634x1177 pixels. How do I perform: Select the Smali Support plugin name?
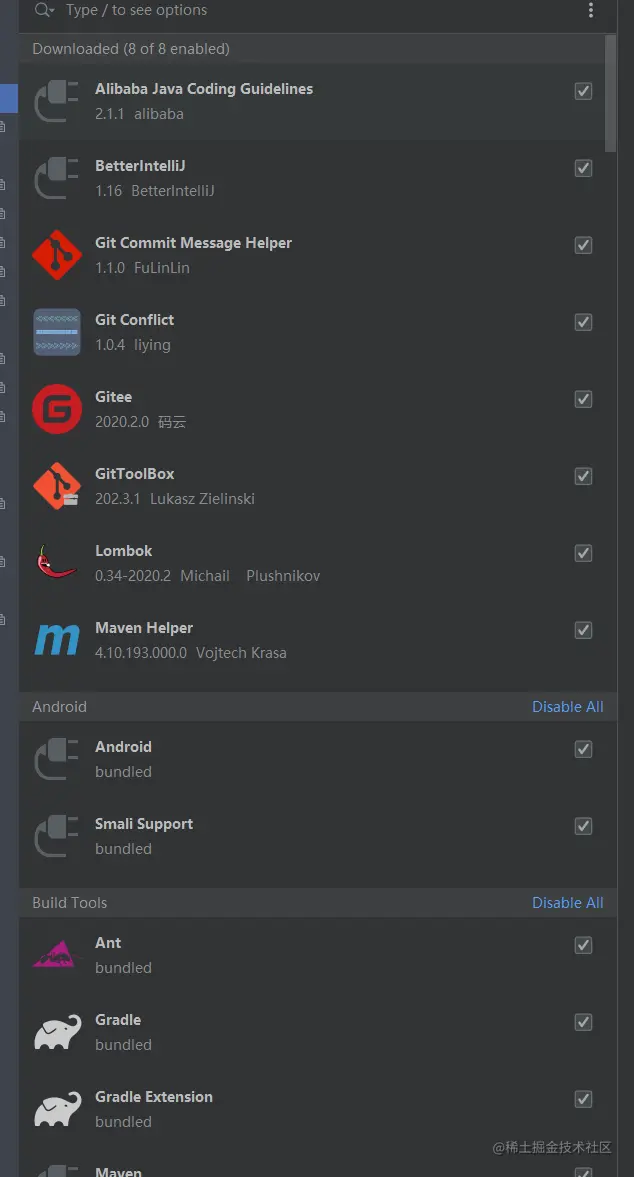[x=144, y=823]
